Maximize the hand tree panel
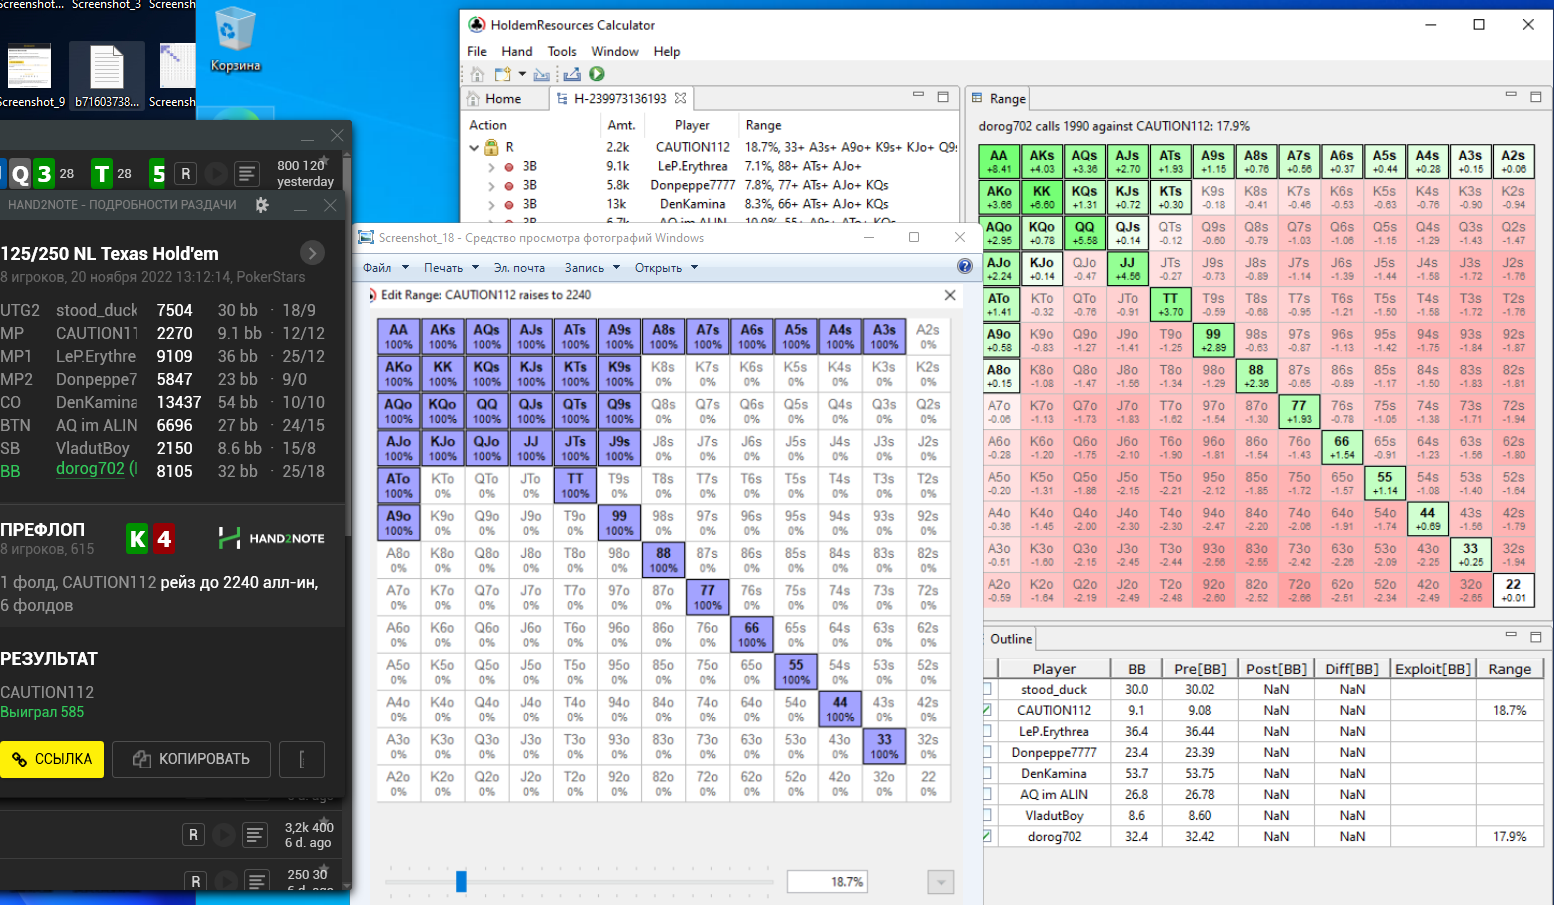 click(x=942, y=96)
